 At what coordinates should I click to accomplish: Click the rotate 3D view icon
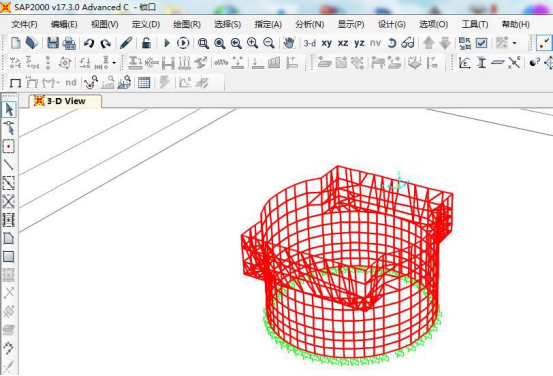tap(392, 43)
